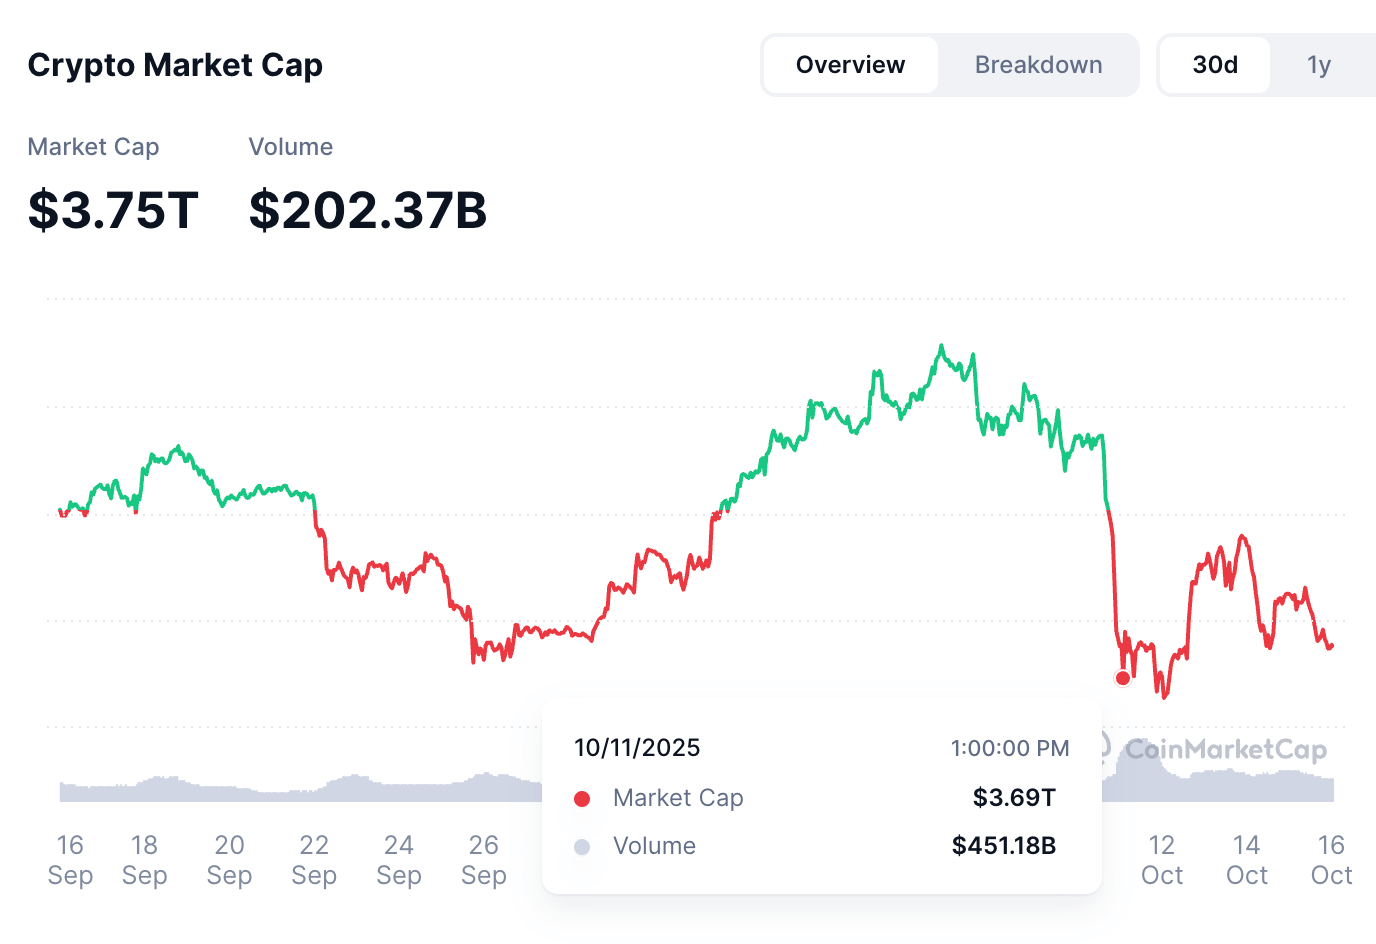Image resolution: width=1376 pixels, height=944 pixels.
Task: Click the Volume value $202.37B
Action: tap(368, 210)
